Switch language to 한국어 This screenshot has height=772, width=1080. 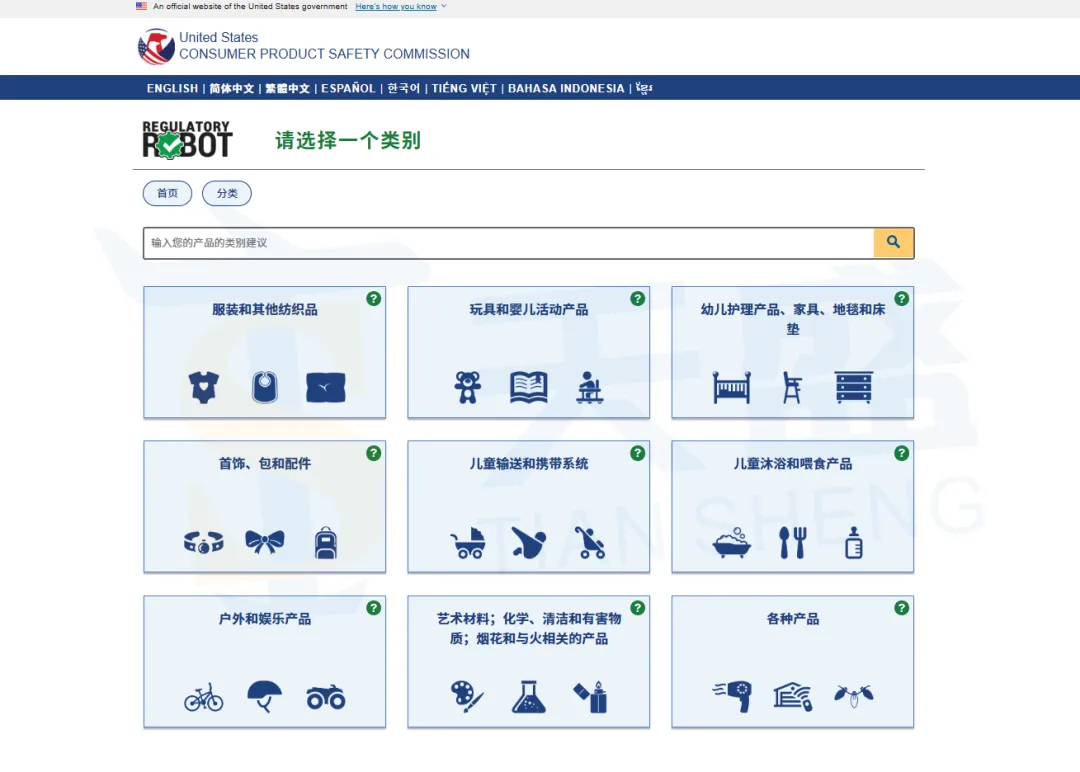click(x=403, y=88)
